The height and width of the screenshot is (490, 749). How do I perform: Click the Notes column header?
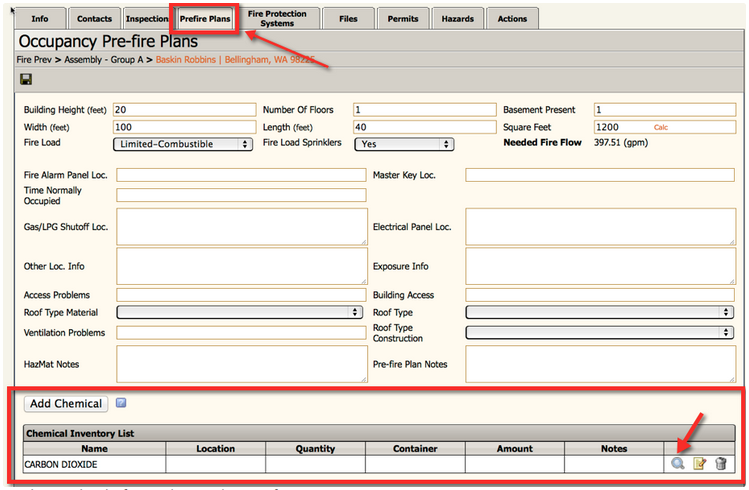tap(614, 448)
